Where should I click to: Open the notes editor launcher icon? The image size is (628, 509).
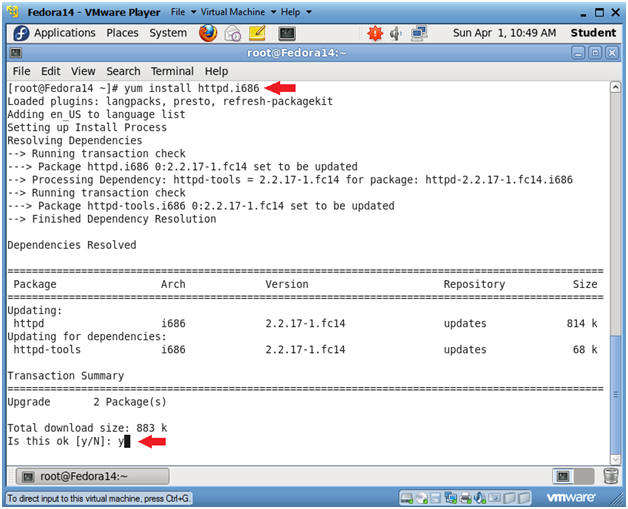(257, 33)
